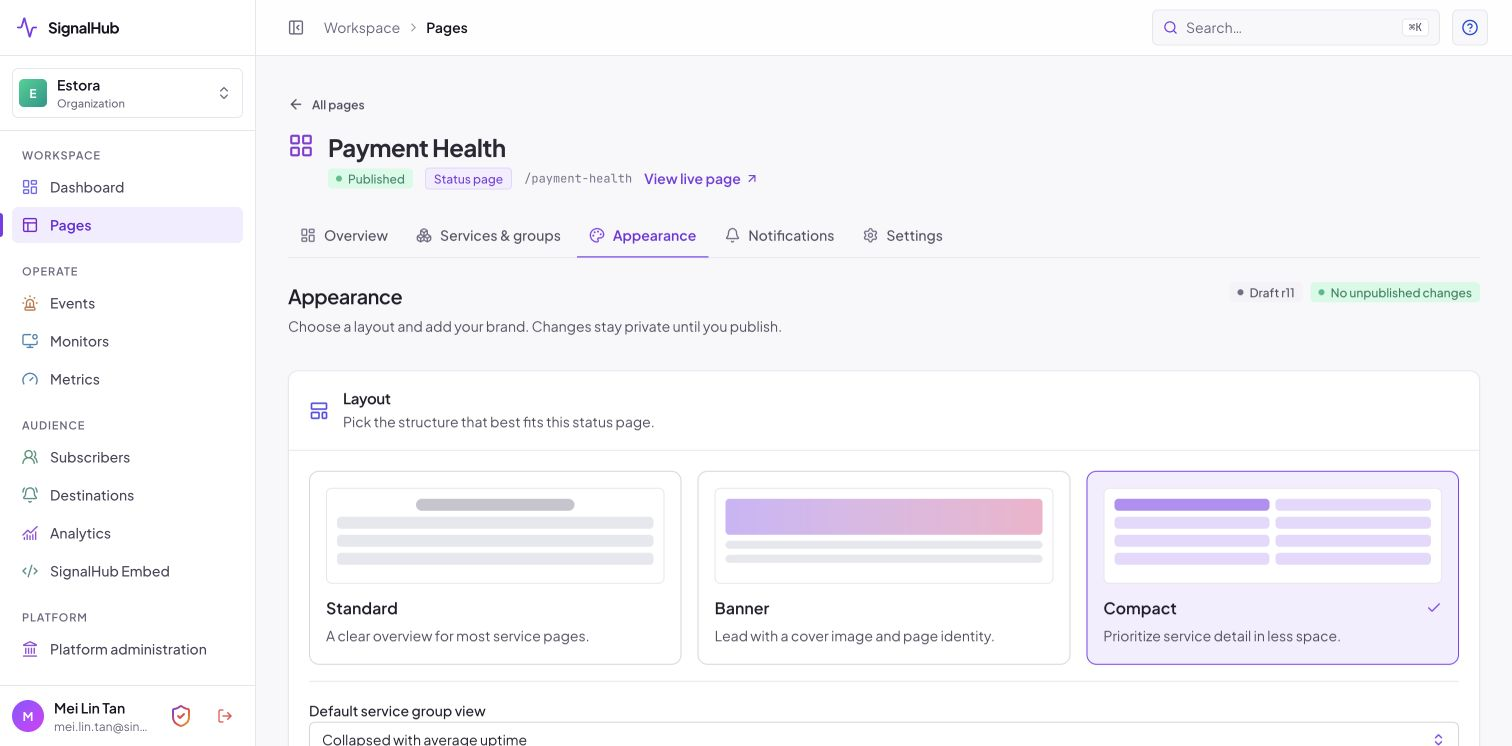Click the Destinations bell icon

(x=30, y=495)
